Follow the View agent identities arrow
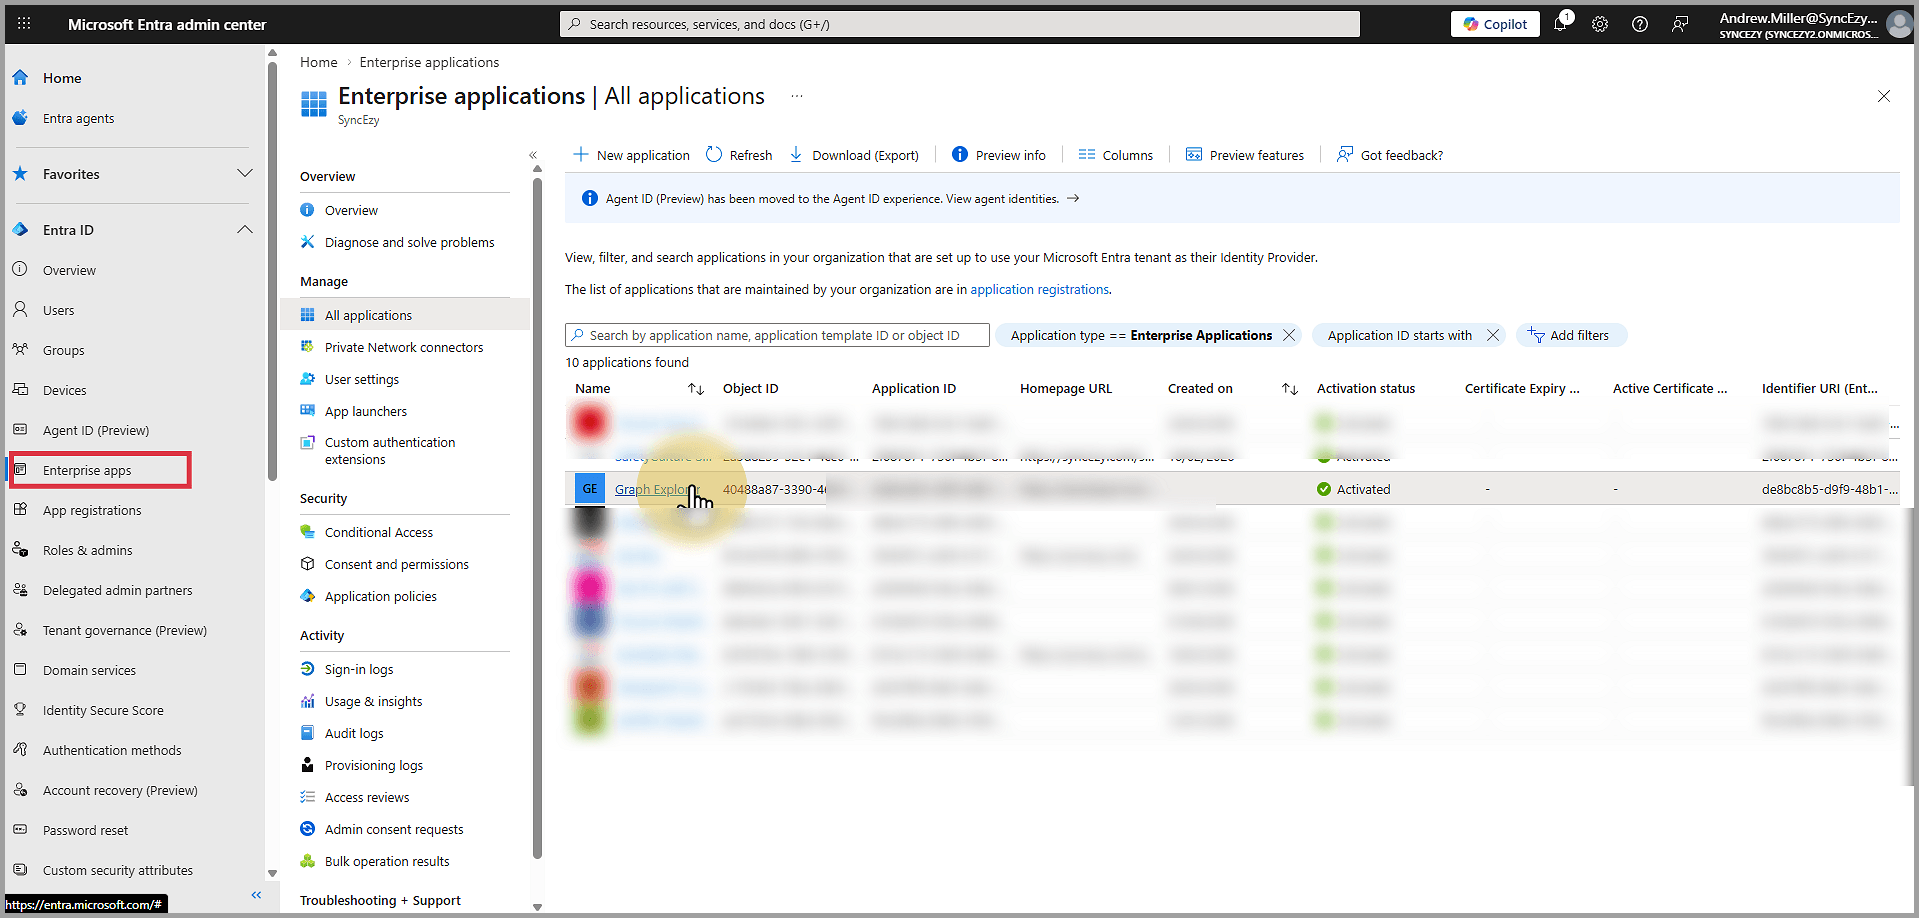The image size is (1919, 918). [x=1073, y=199]
